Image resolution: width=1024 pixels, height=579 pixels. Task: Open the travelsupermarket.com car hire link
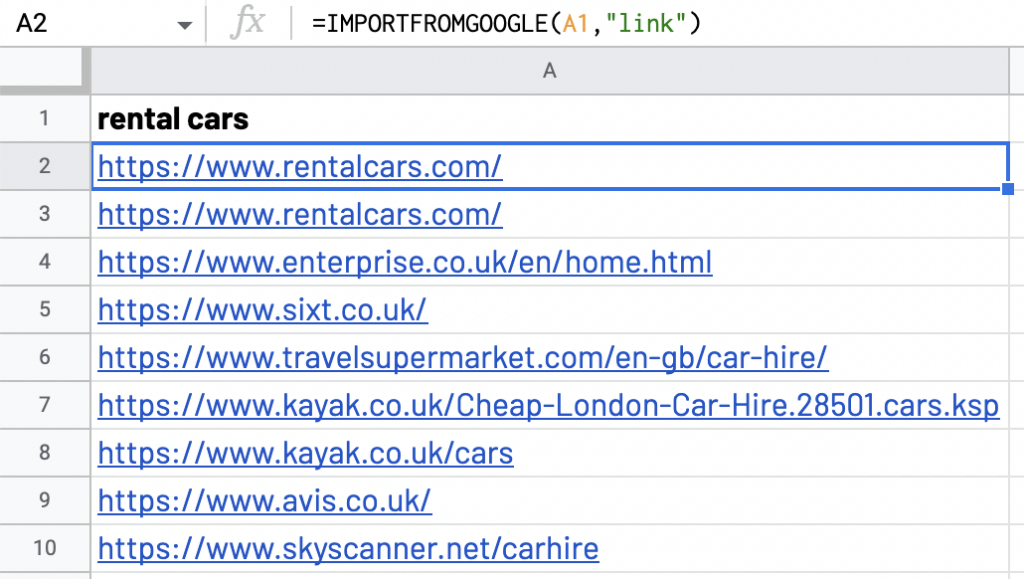(x=462, y=357)
